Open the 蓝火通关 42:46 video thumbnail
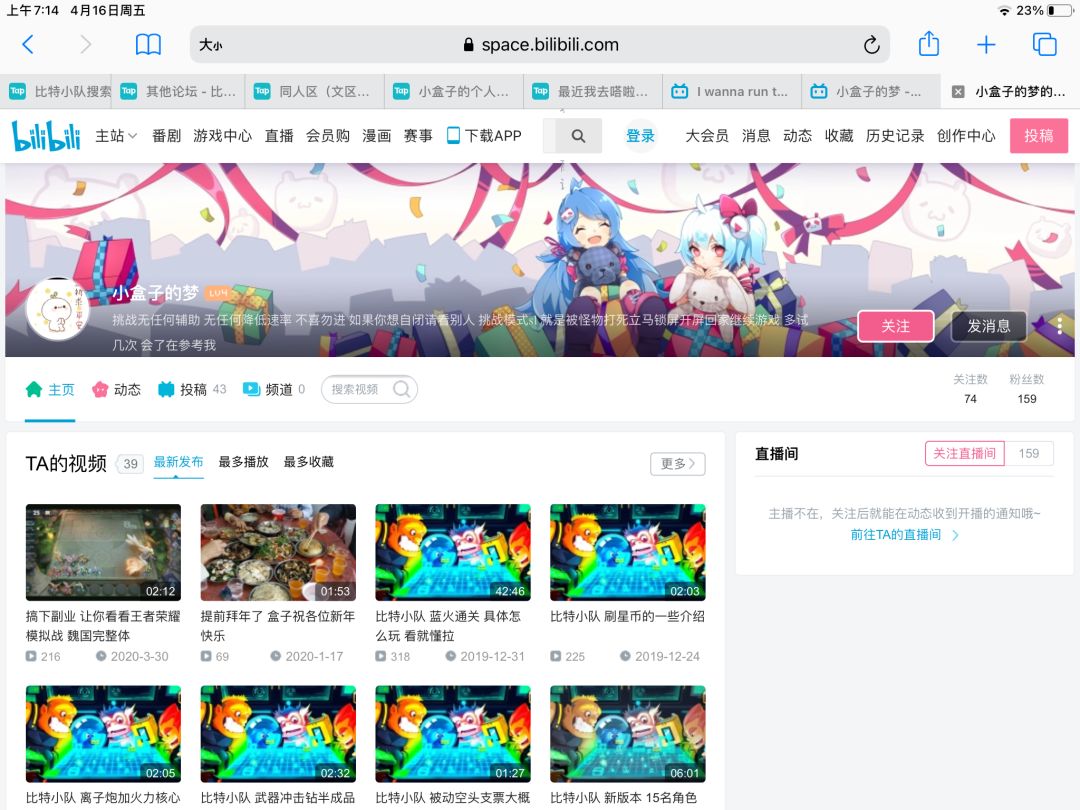The width and height of the screenshot is (1080, 810). click(453, 552)
